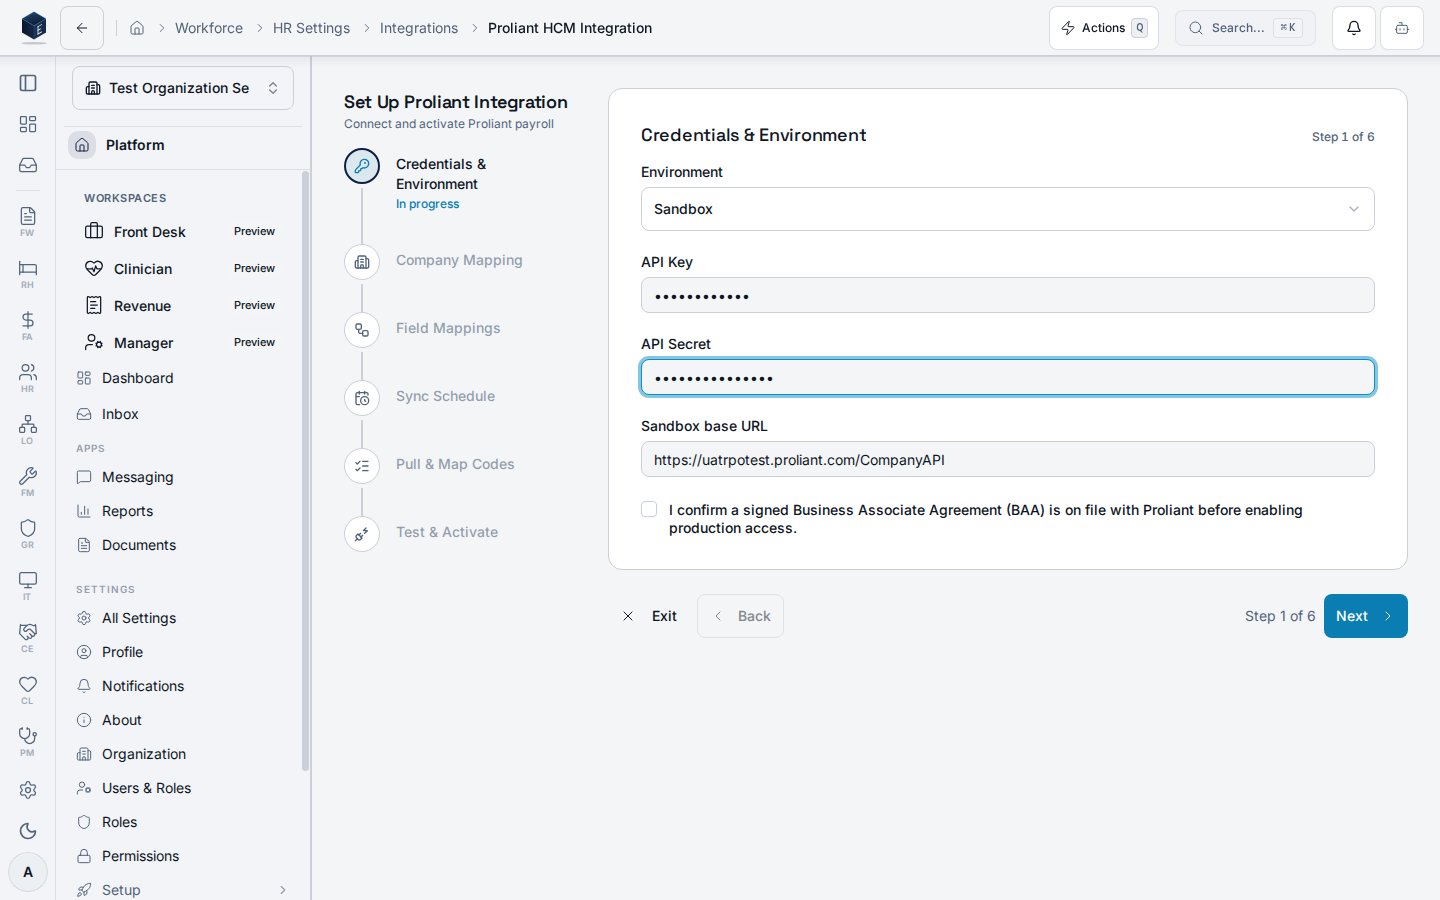The height and width of the screenshot is (900, 1440).
Task: Click the Sandbox base URL field
Action: (1007, 459)
